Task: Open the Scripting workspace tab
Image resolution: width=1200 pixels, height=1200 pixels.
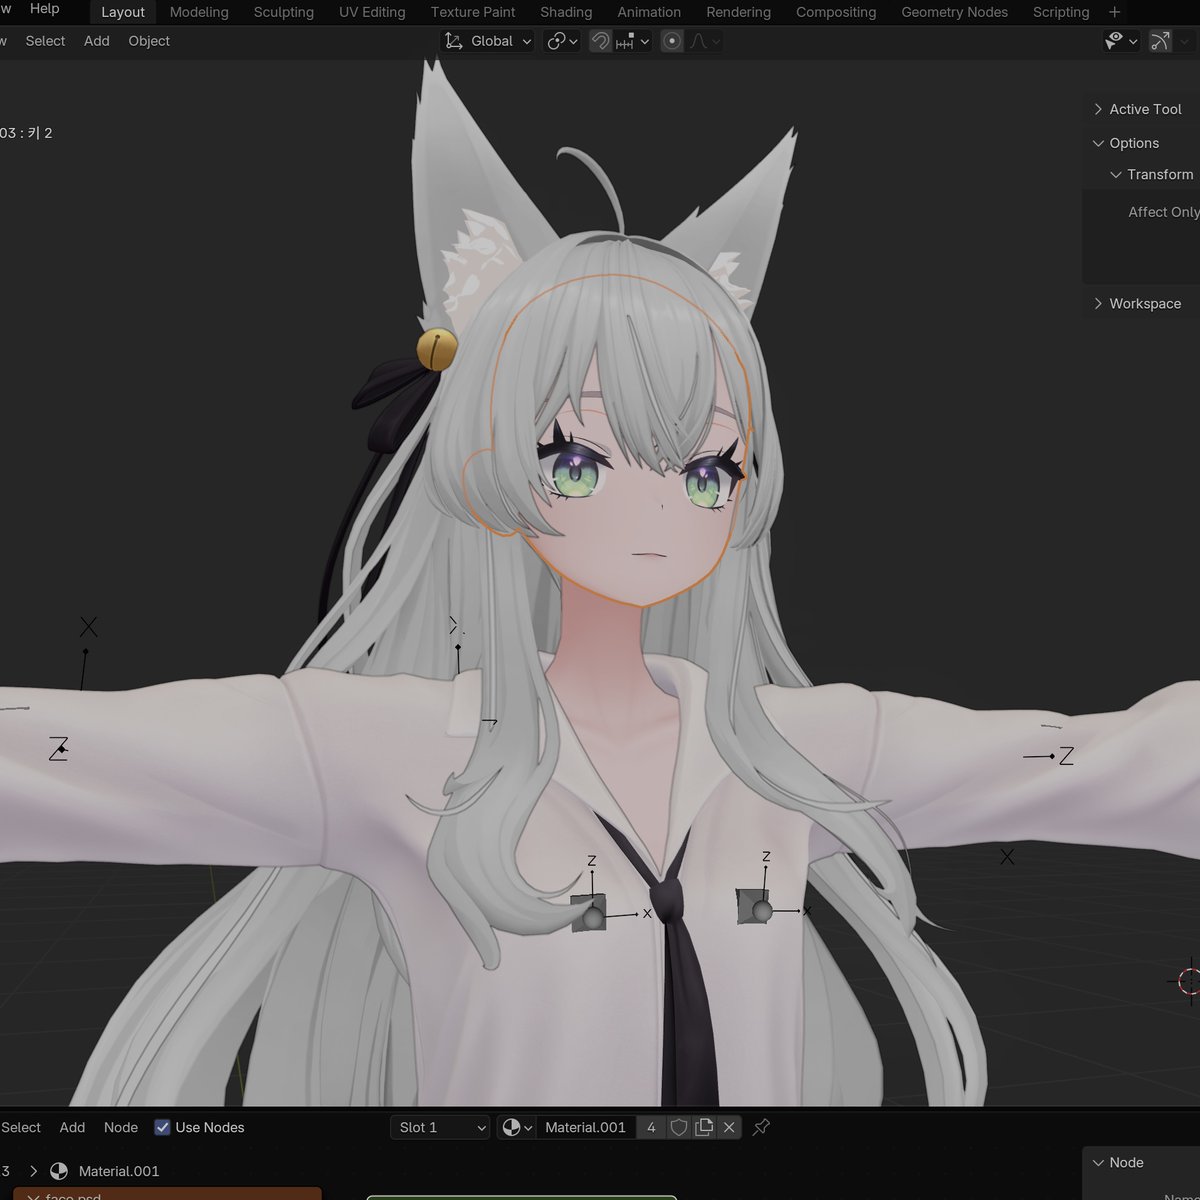Action: (1061, 12)
